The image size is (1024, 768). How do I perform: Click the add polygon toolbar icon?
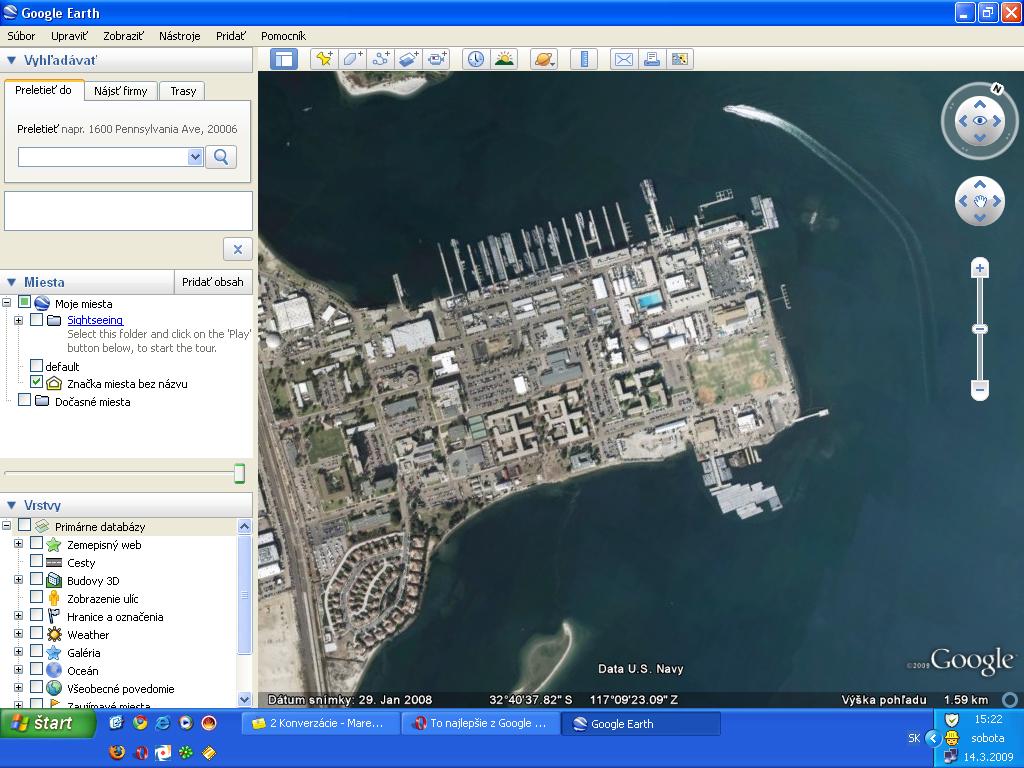pyautogui.click(x=352, y=59)
